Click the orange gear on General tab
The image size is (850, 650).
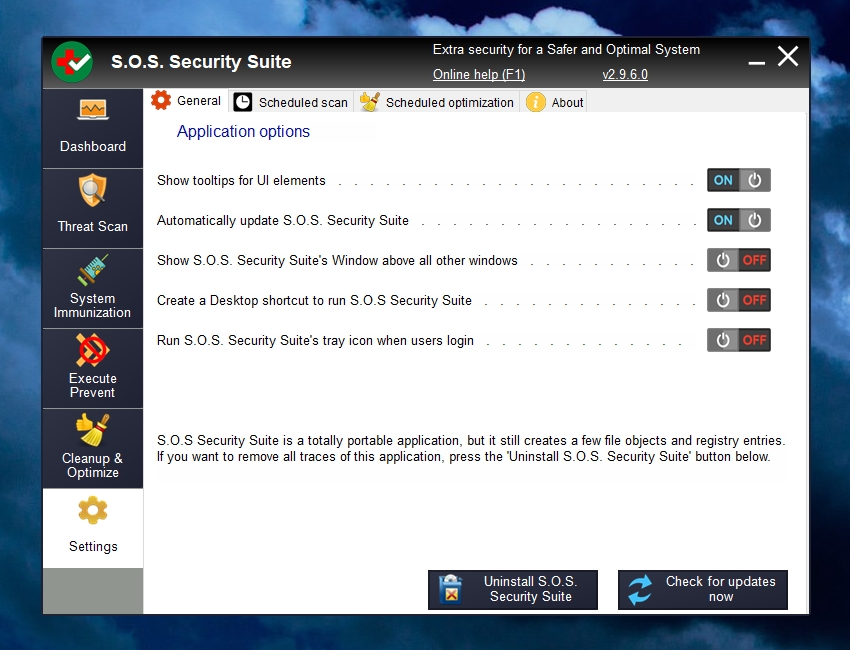click(161, 100)
